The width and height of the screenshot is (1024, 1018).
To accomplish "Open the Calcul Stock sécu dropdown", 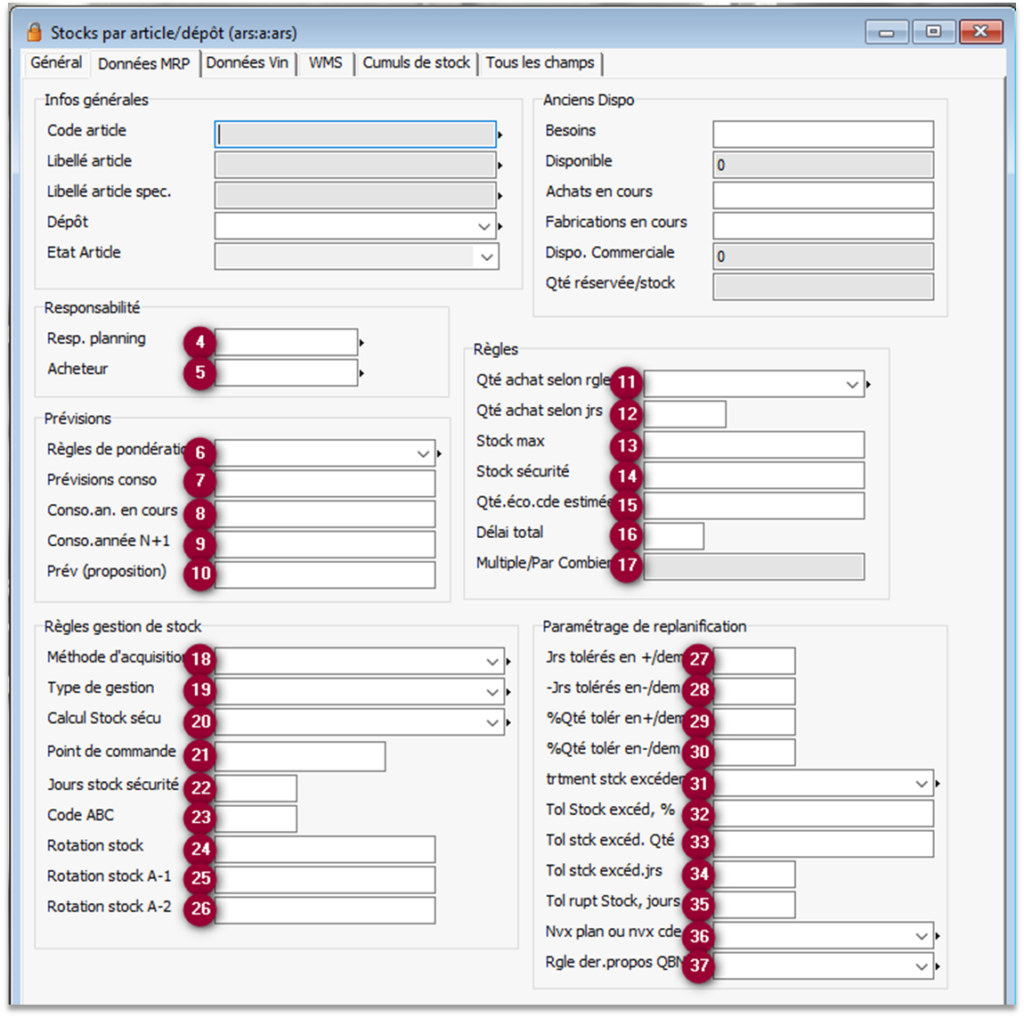I will click(492, 722).
